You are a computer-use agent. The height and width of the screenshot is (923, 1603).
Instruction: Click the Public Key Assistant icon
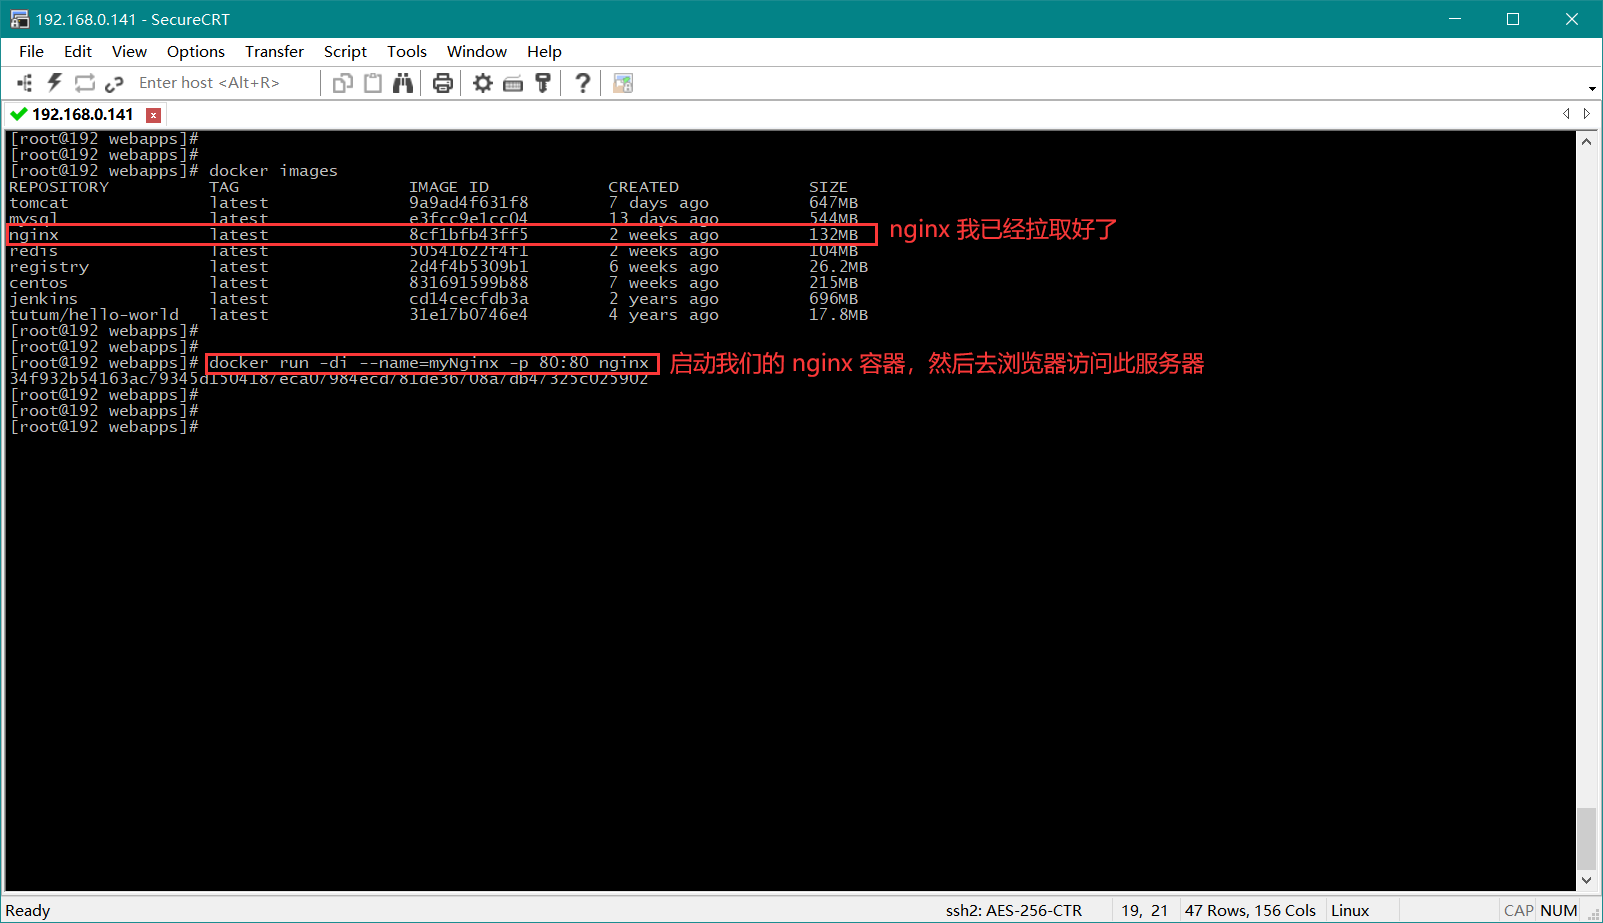(543, 83)
